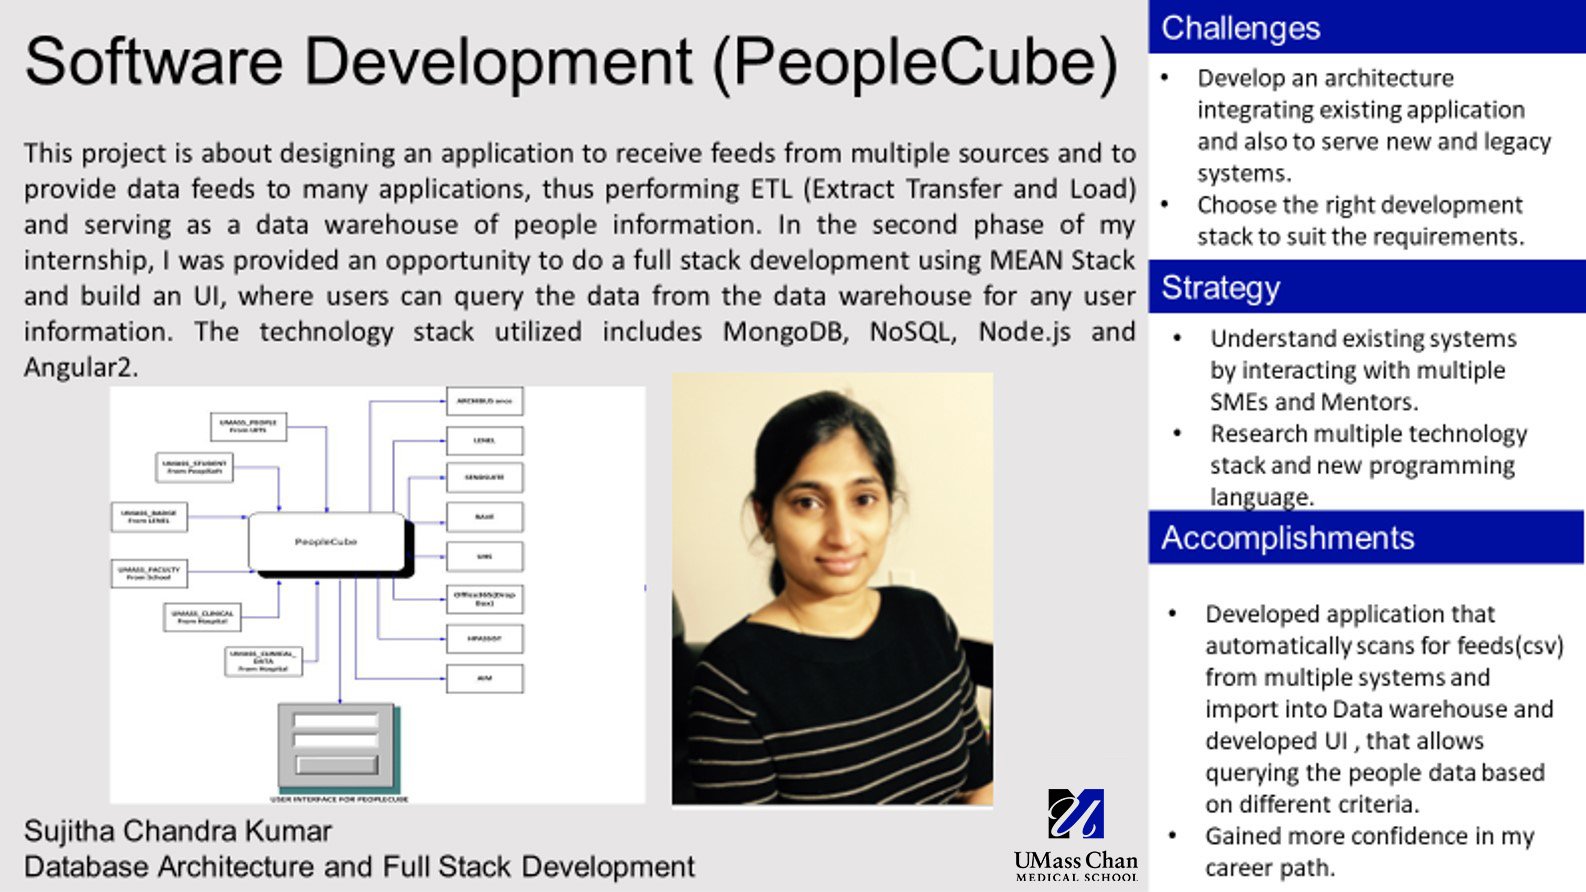Select the ARCHIBUS output box
1586x892 pixels.
[484, 401]
